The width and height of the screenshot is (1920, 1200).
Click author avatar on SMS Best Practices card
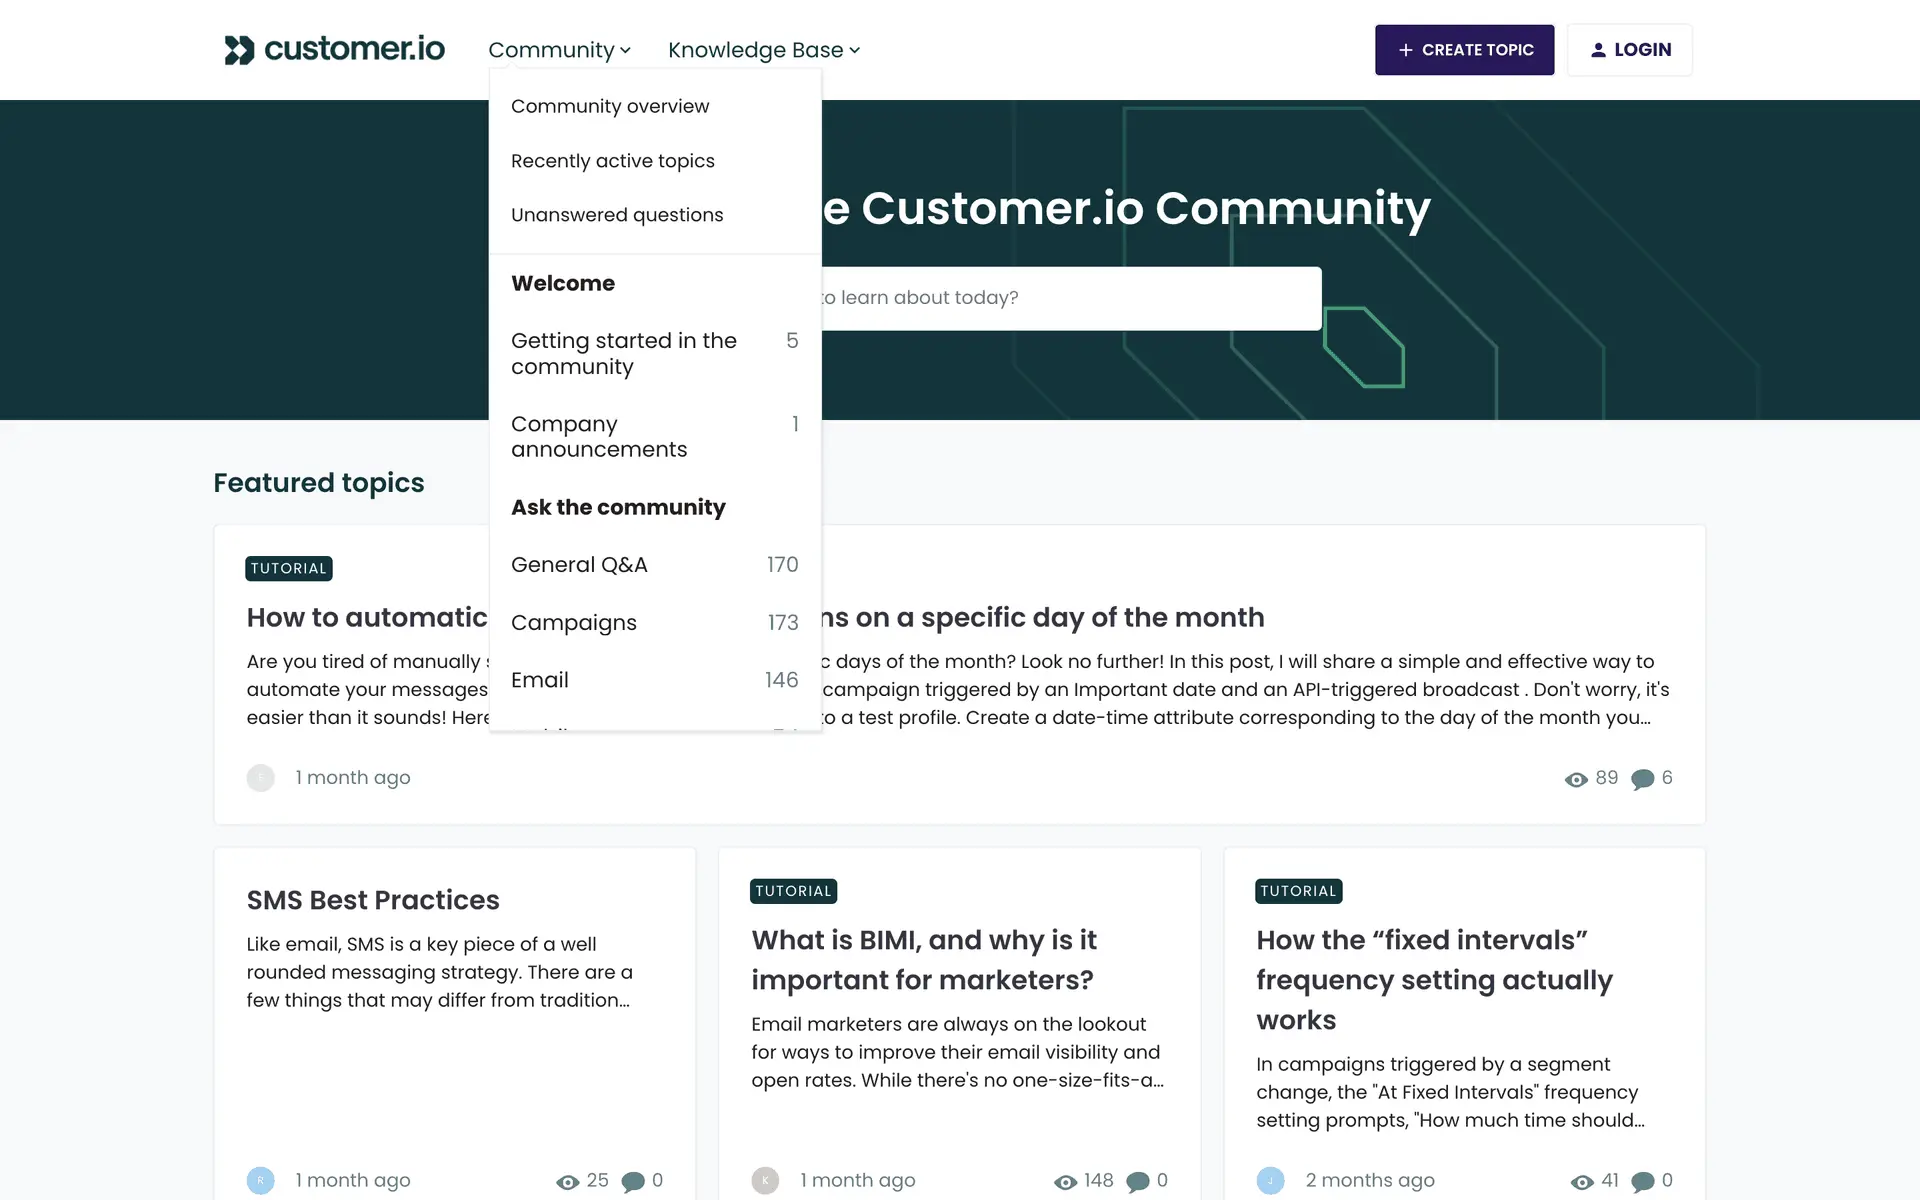coord(260,1180)
